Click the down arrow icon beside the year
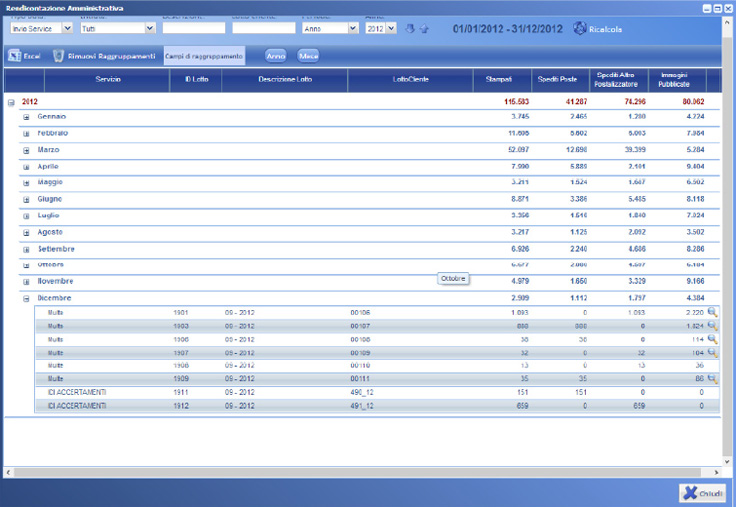The image size is (736, 507). [x=410, y=29]
